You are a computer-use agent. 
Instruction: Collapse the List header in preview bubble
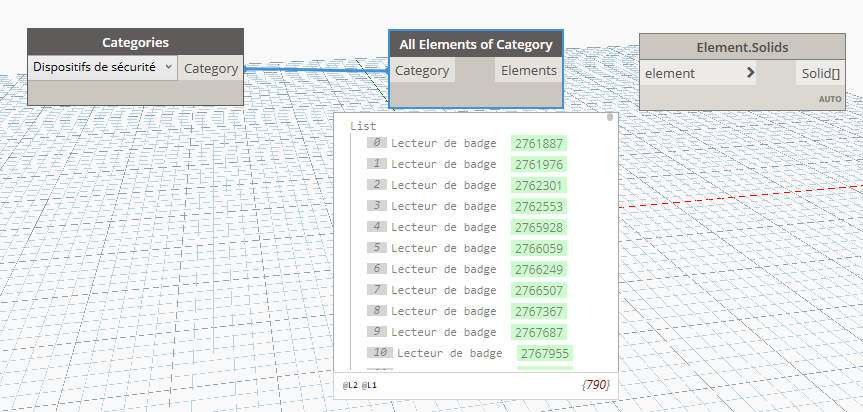363,127
